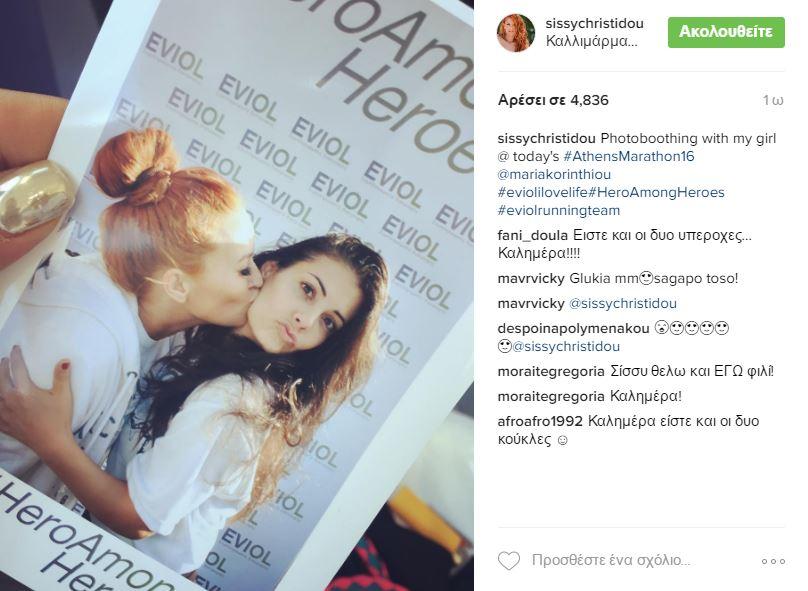Open fani_doula commenter profile
808x591 pixels.
click(533, 235)
